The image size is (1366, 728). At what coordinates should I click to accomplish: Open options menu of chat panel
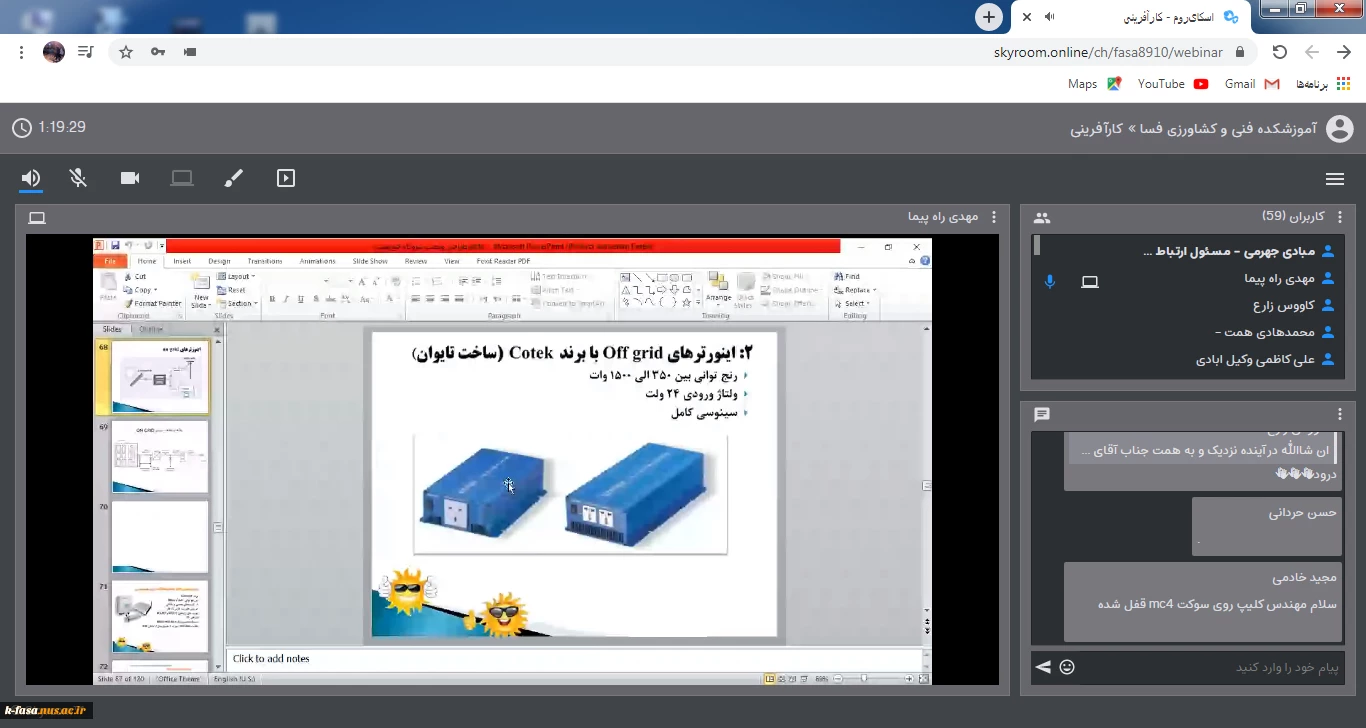click(1341, 414)
